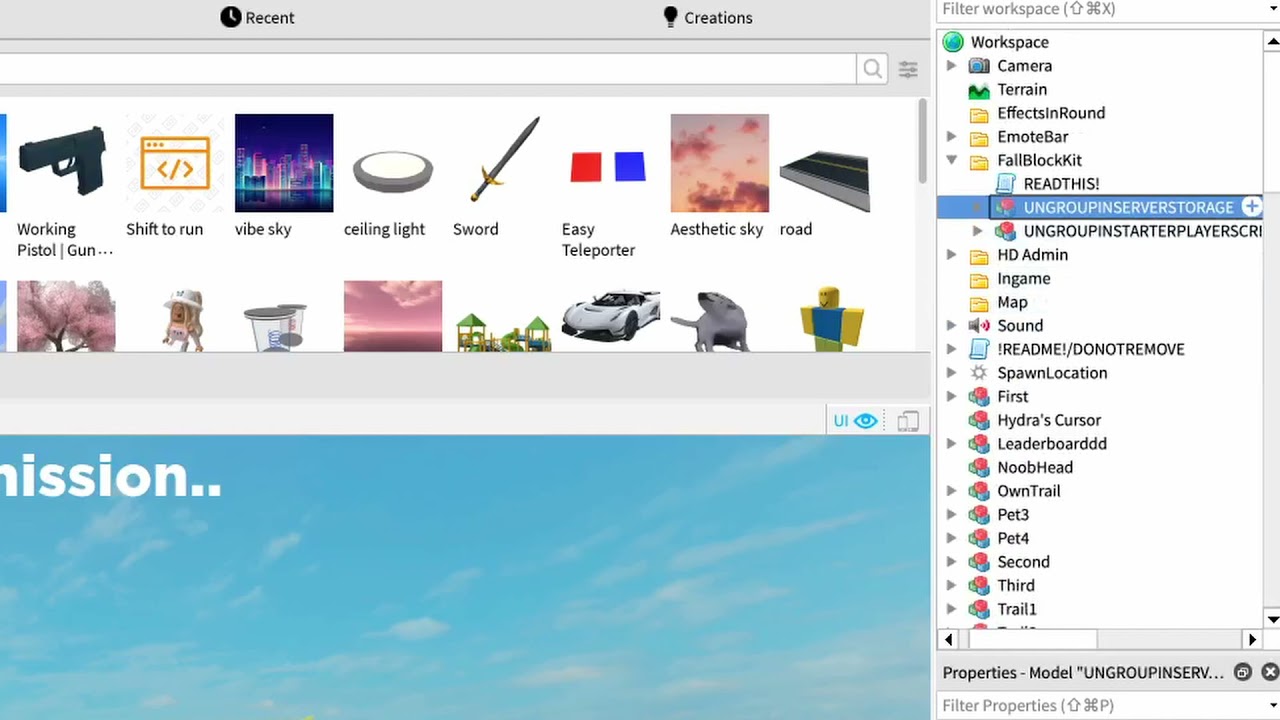The height and width of the screenshot is (720, 1280).
Task: Select the Trail1 model icon
Action: [x=979, y=609]
